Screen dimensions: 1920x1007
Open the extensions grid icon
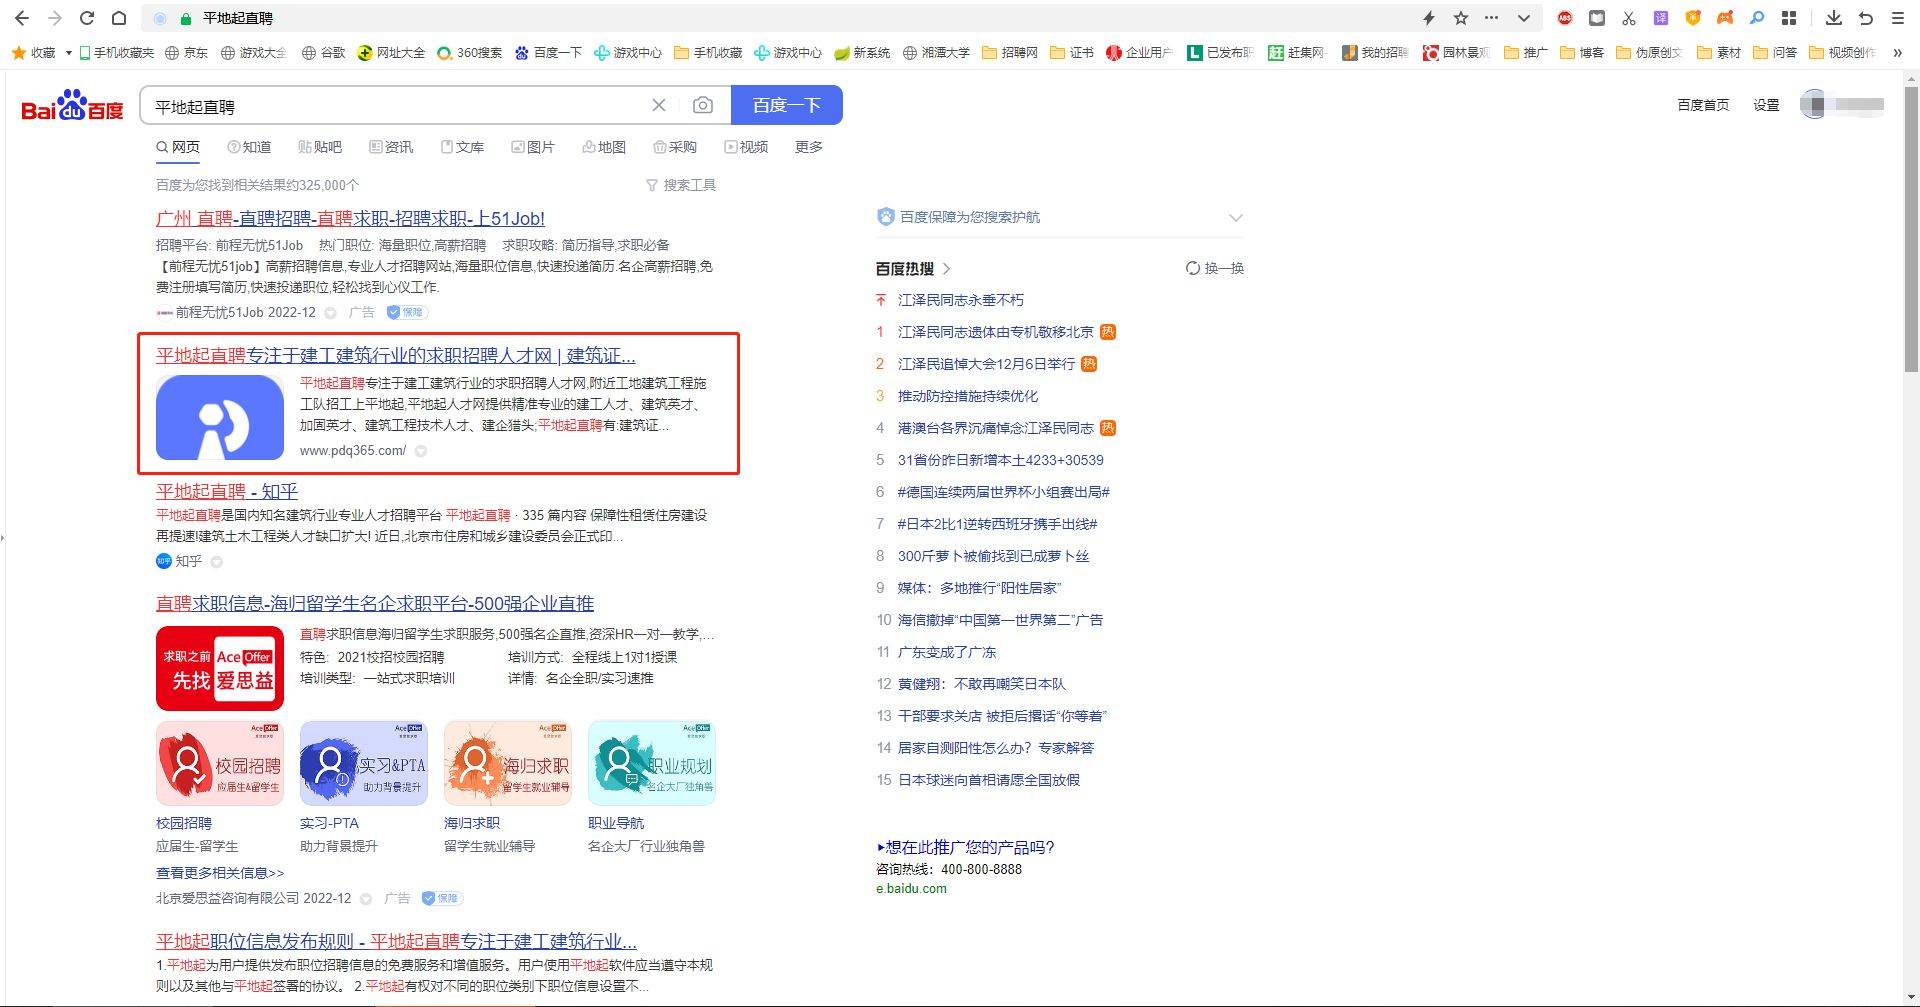pyautogui.click(x=1789, y=18)
